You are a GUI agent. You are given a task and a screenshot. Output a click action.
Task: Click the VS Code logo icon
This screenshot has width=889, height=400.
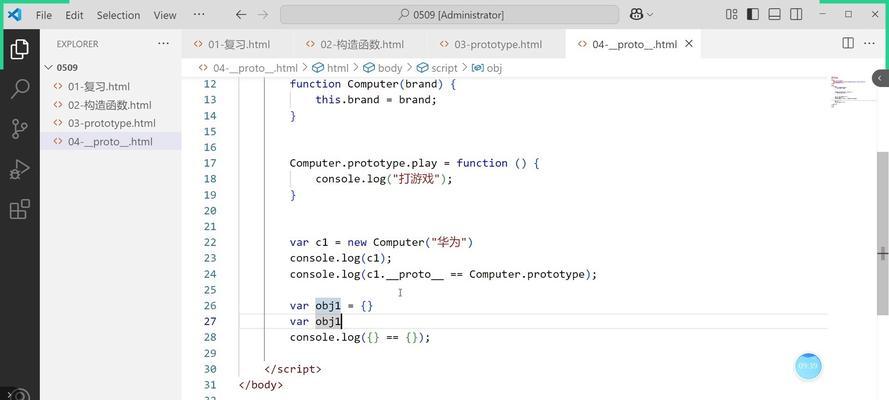tap(14, 15)
